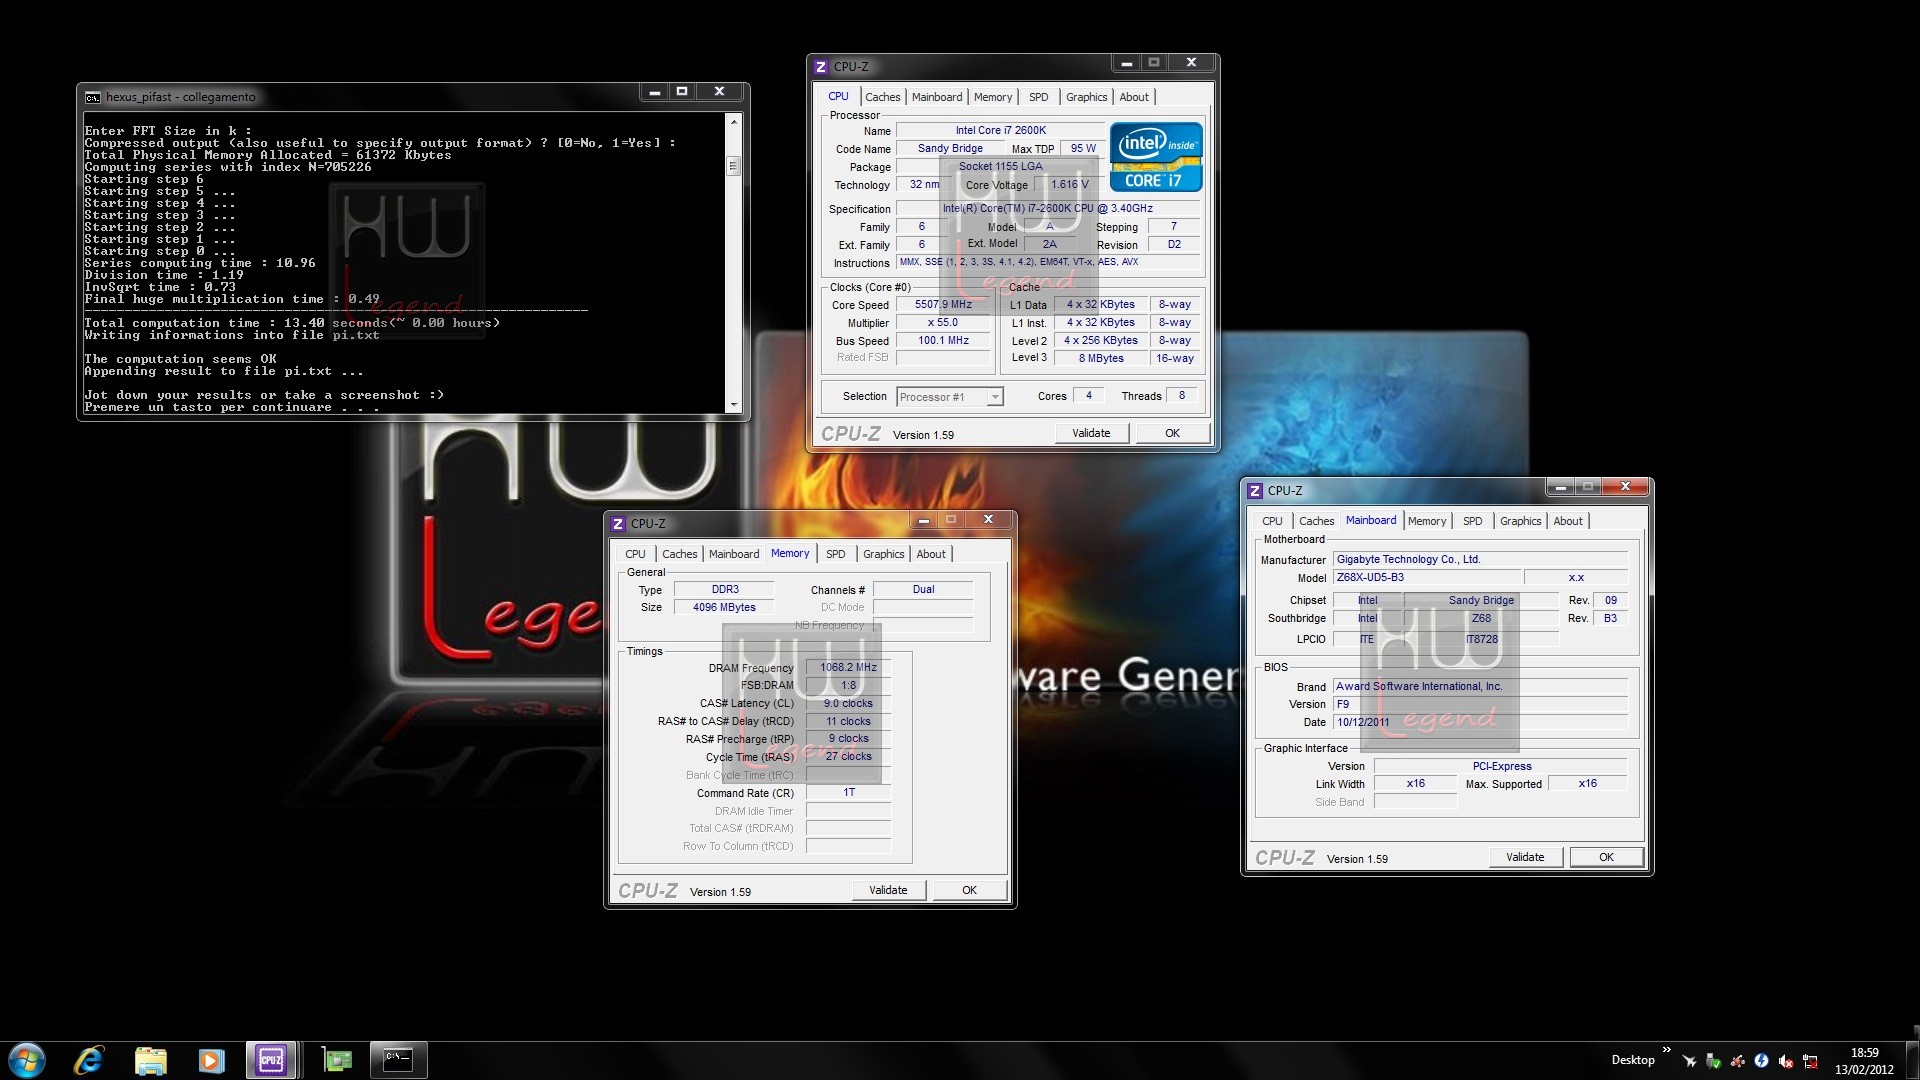
Task: Click the Multiplier value x 55.0
Action: (943, 323)
